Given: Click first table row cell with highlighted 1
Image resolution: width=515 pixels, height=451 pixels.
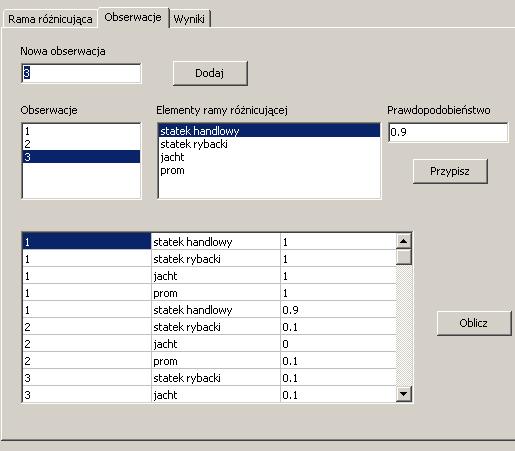Looking at the screenshot, I should pyautogui.click(x=87, y=241).
